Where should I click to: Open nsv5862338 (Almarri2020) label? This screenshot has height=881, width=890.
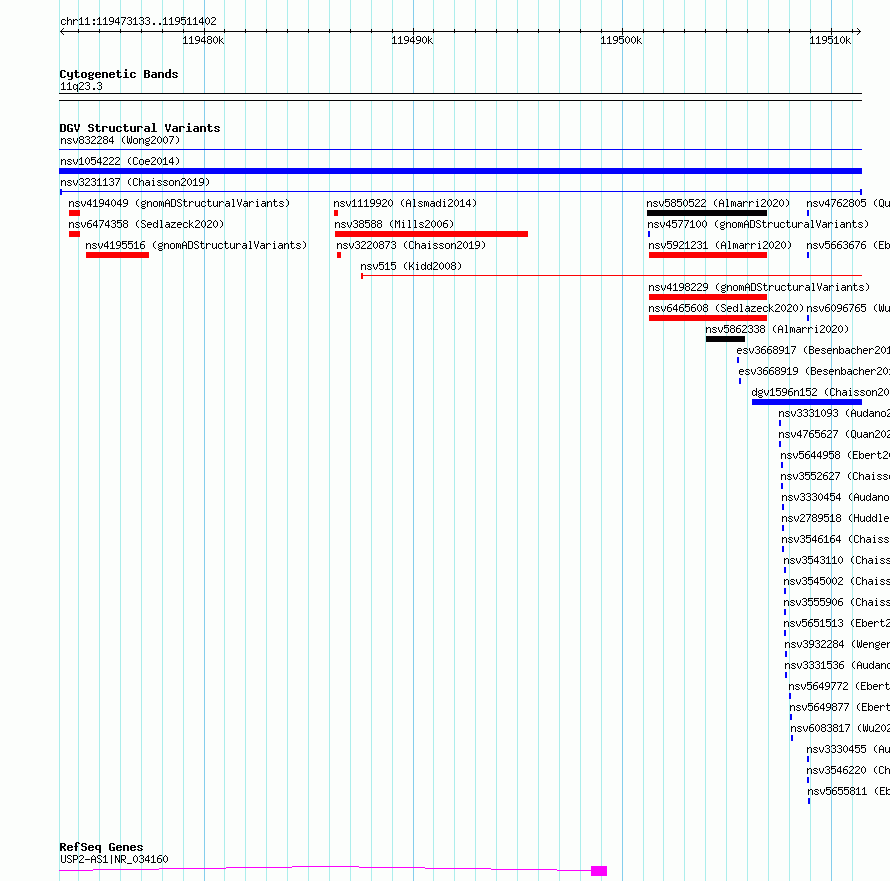coord(777,329)
